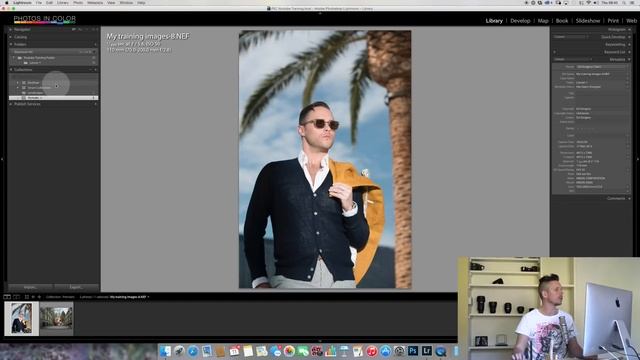Open the Lightroom menu in menu bar
Image resolution: width=640 pixels, height=360 pixels.
pyautogui.click(x=22, y=3)
